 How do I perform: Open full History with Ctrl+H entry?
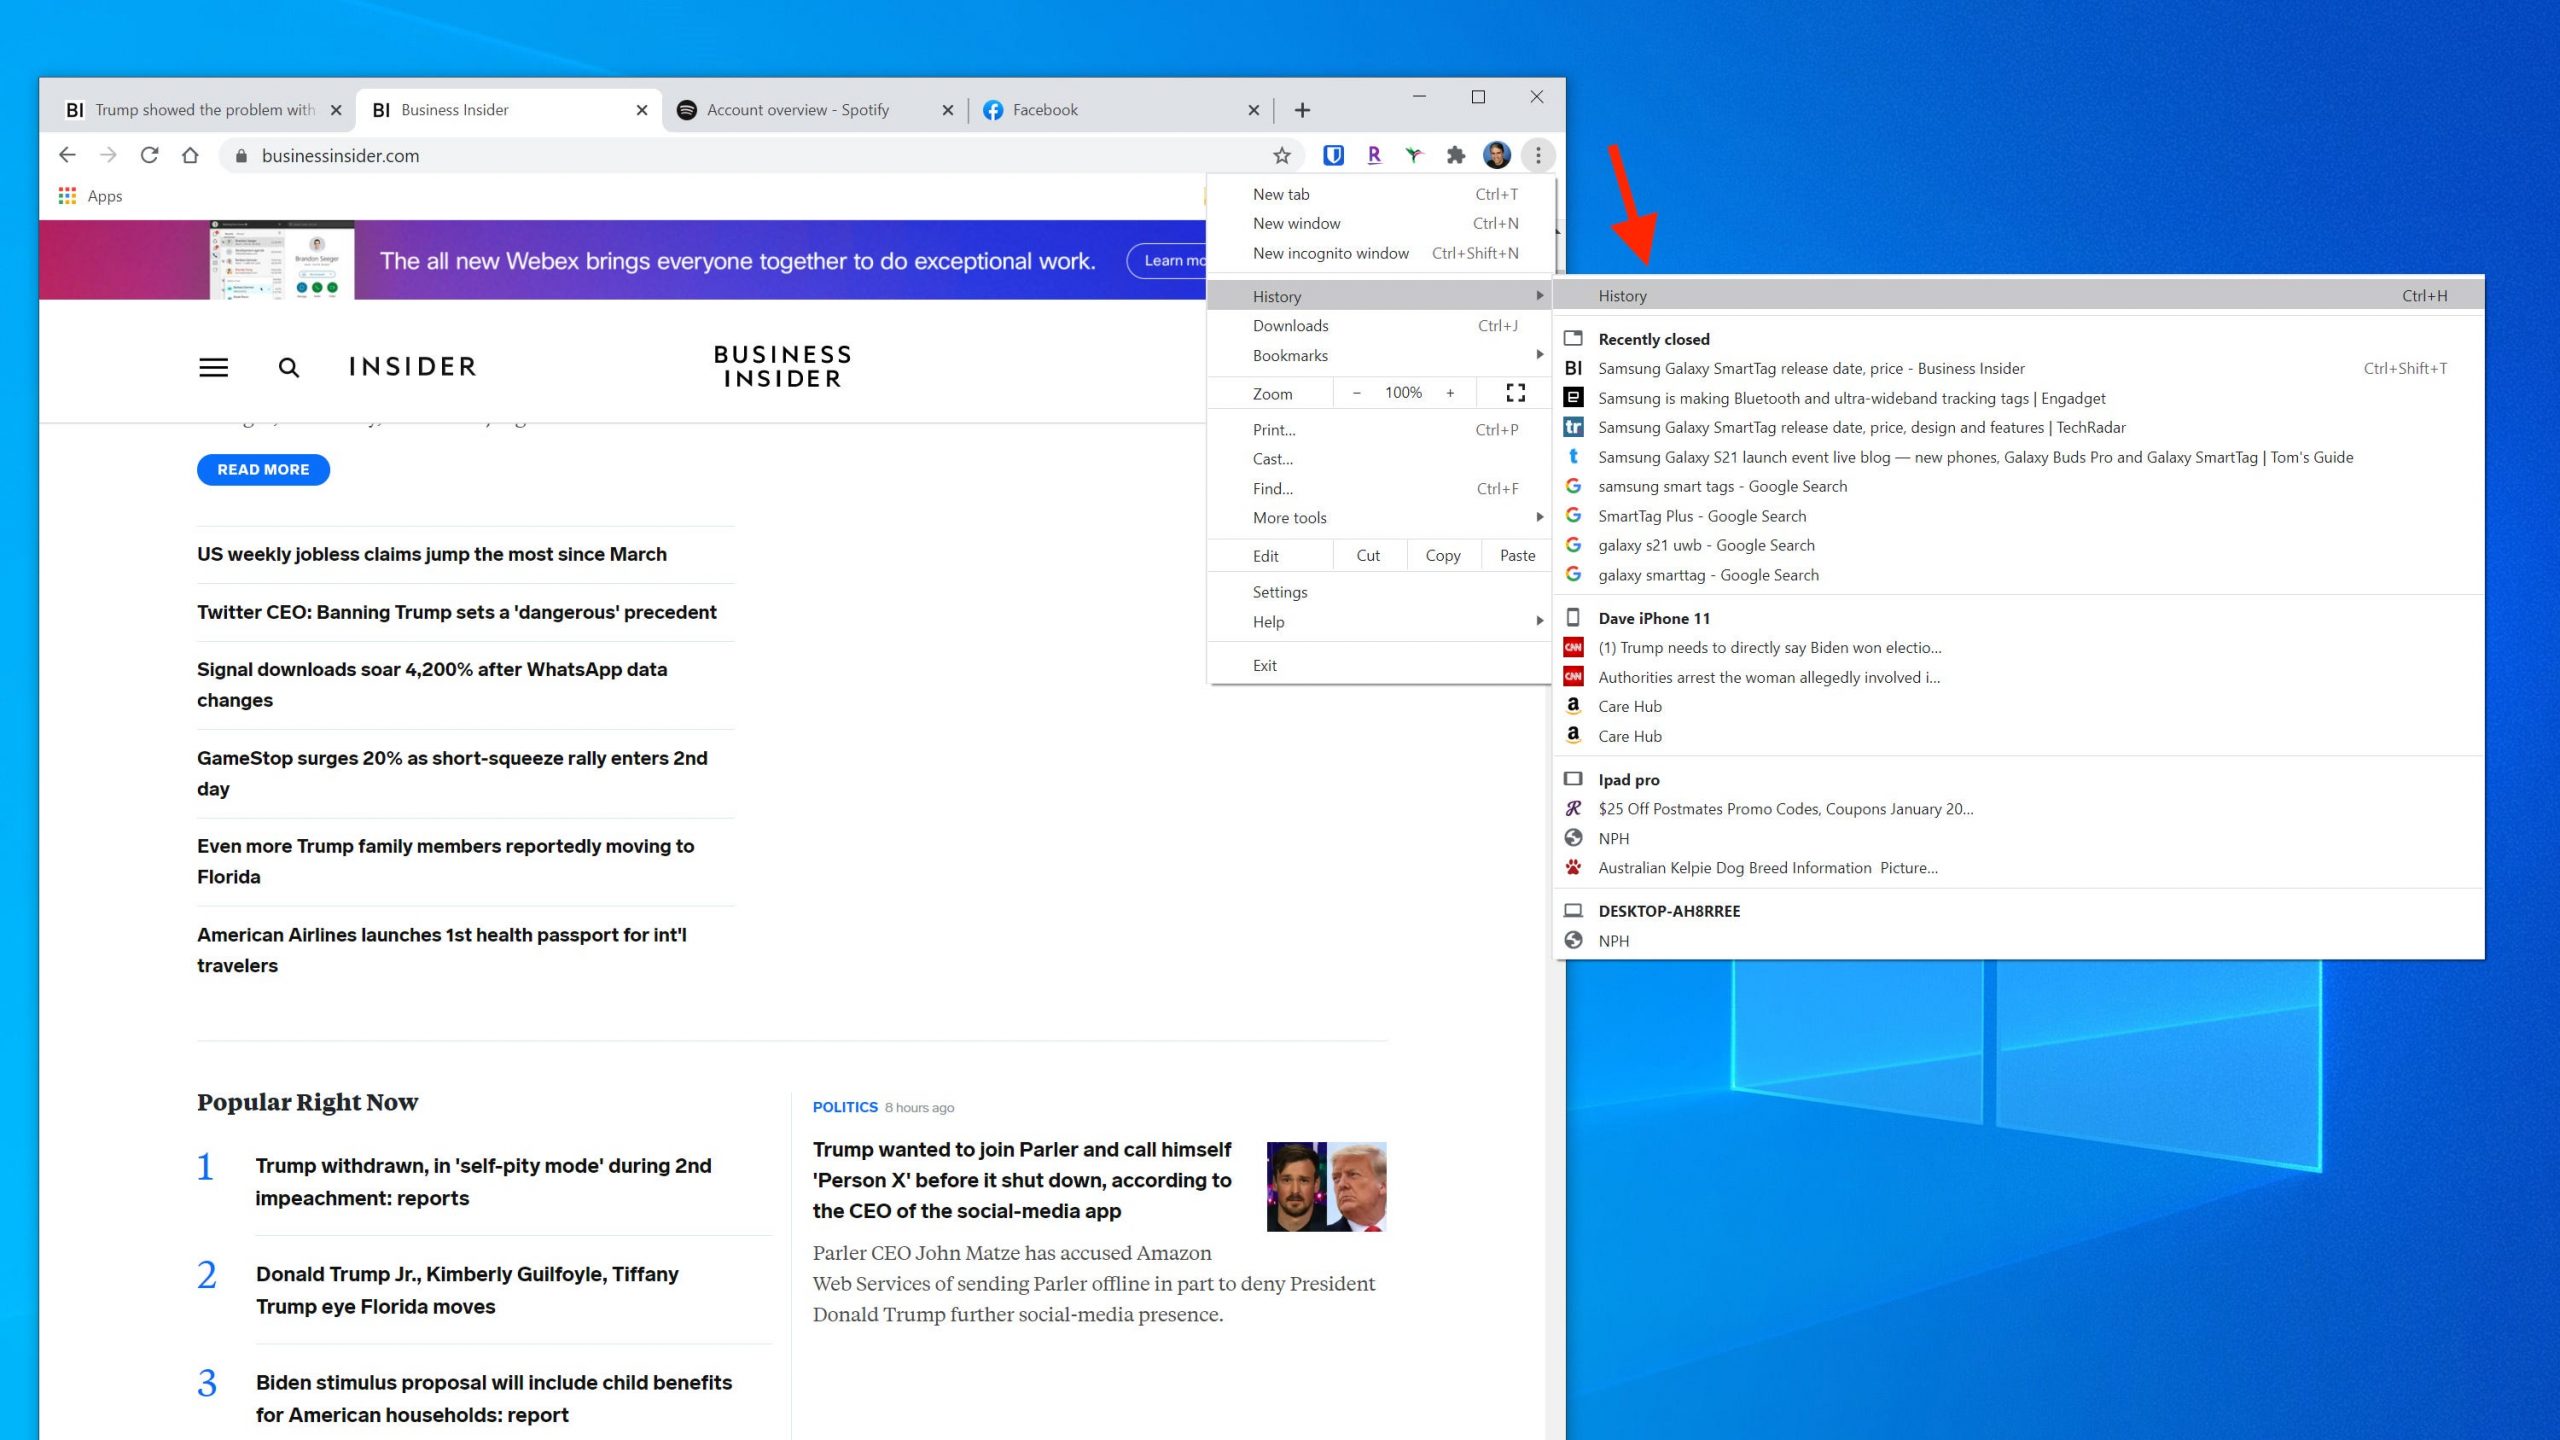(2018, 296)
